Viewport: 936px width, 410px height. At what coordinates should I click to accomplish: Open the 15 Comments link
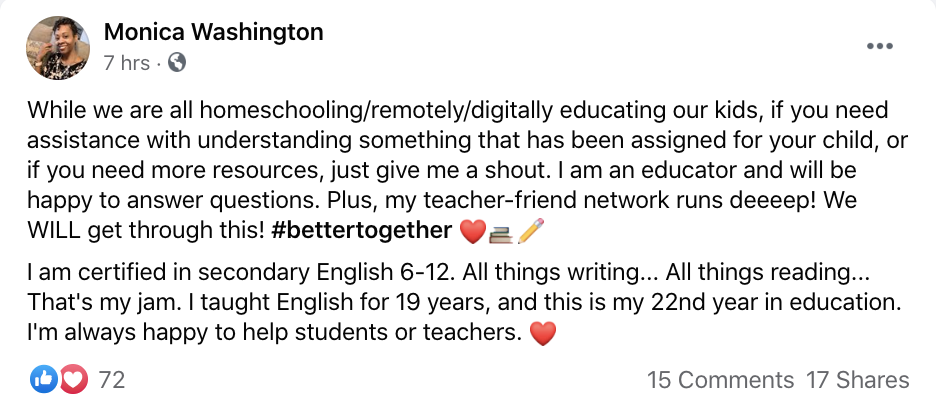720,380
